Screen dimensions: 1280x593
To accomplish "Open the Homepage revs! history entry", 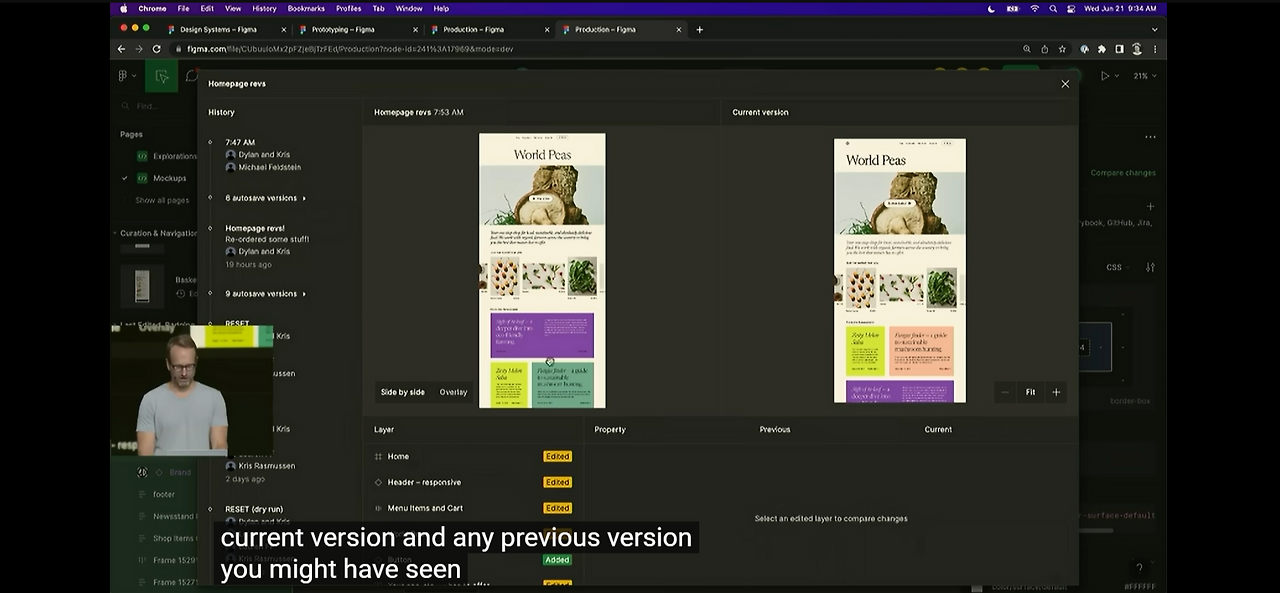I will (x=255, y=228).
